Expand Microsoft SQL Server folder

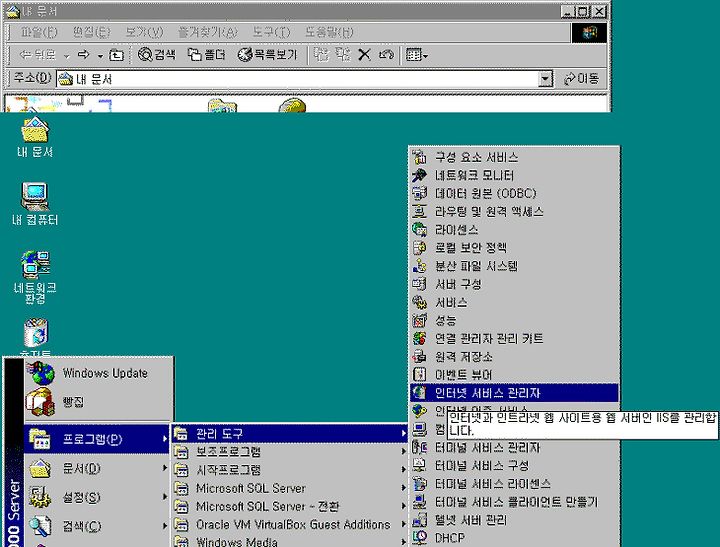[x=290, y=488]
